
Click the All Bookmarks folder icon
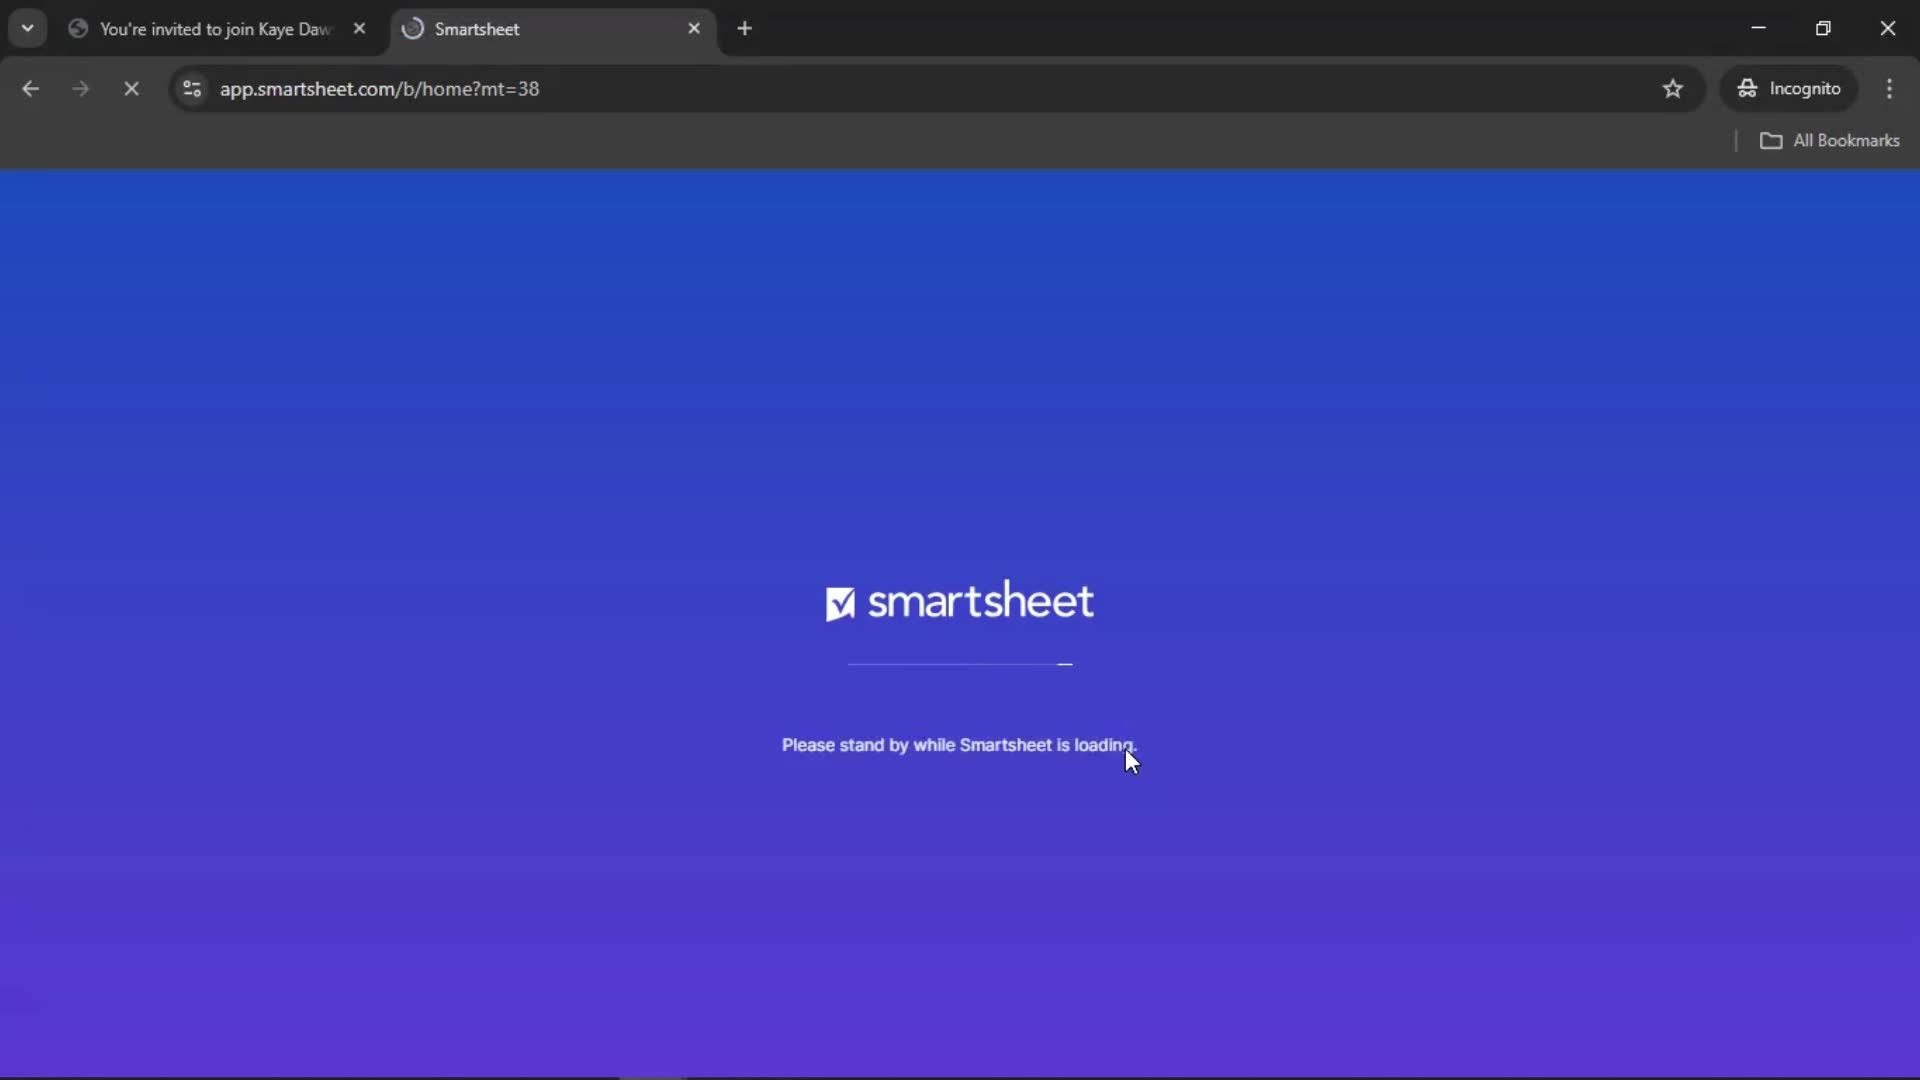(1772, 141)
